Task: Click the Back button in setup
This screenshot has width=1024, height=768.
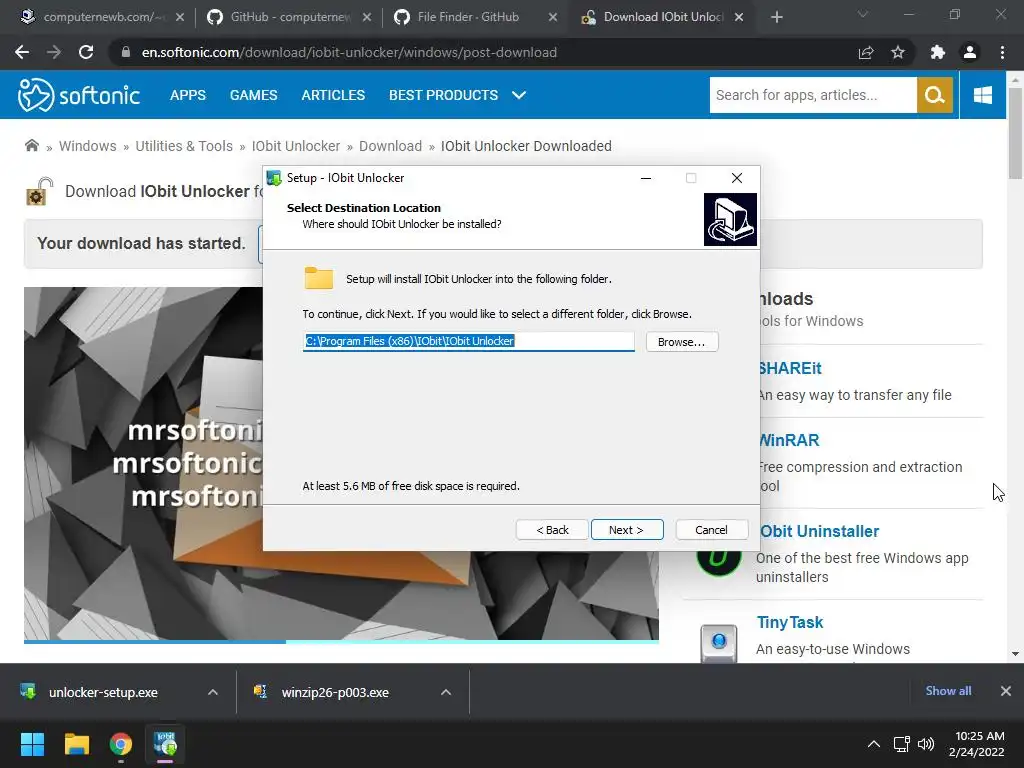Action: click(x=552, y=530)
